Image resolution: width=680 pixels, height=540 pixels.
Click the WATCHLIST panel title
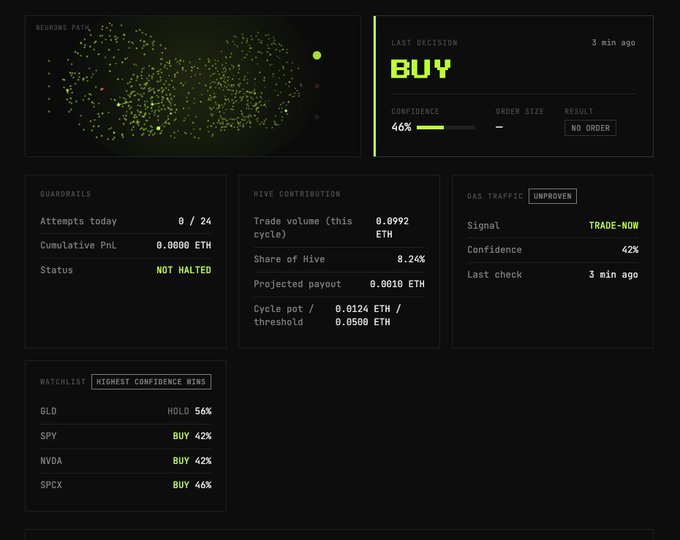(x=63, y=382)
